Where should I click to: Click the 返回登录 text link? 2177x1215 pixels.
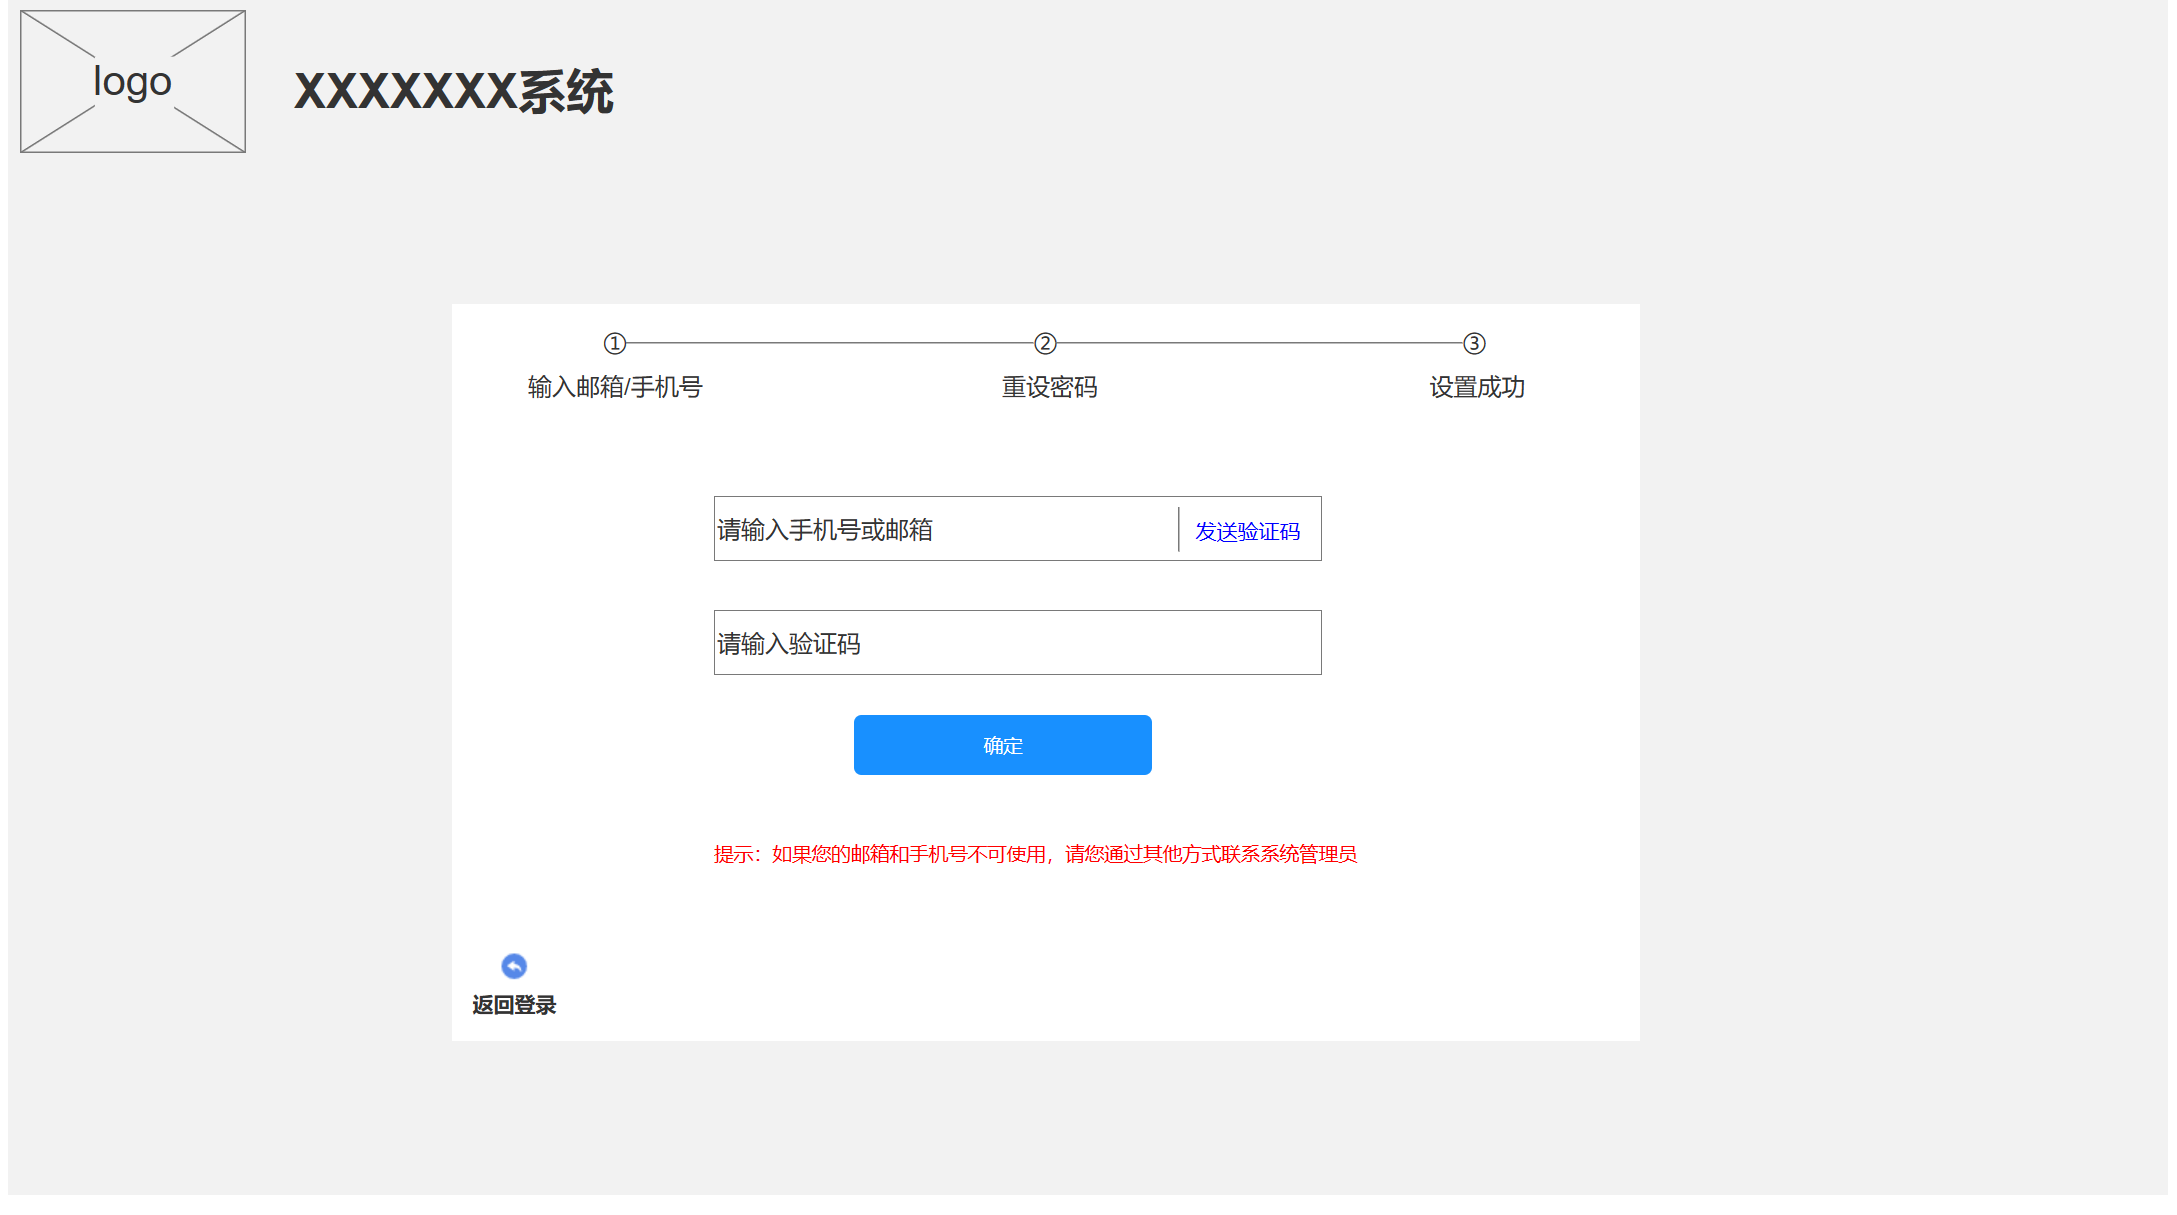point(514,1005)
